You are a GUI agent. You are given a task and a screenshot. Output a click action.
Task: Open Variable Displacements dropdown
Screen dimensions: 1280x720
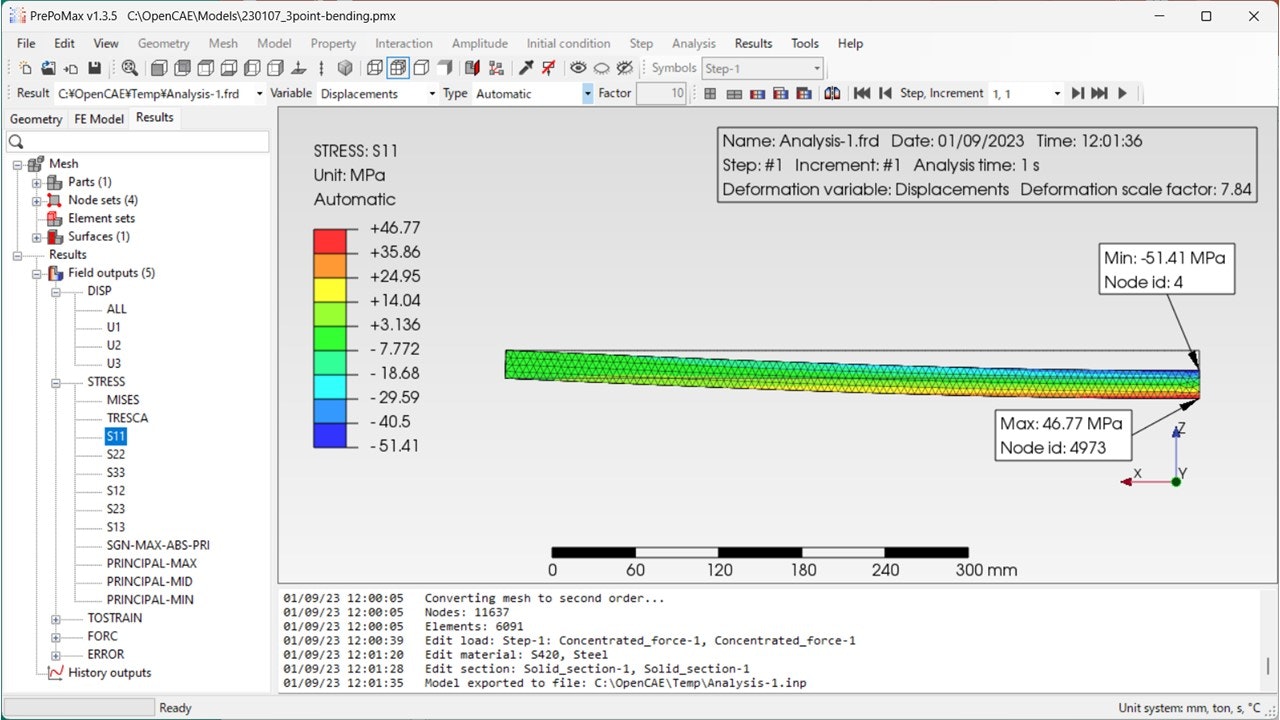click(x=432, y=94)
